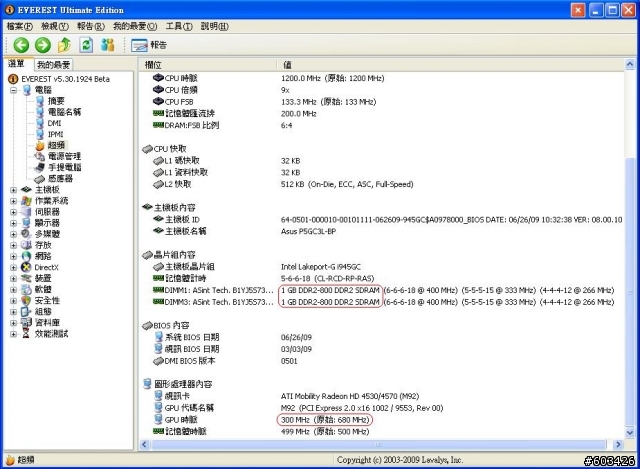Click the horizontal scrollbar right arrow

pos(618,445)
